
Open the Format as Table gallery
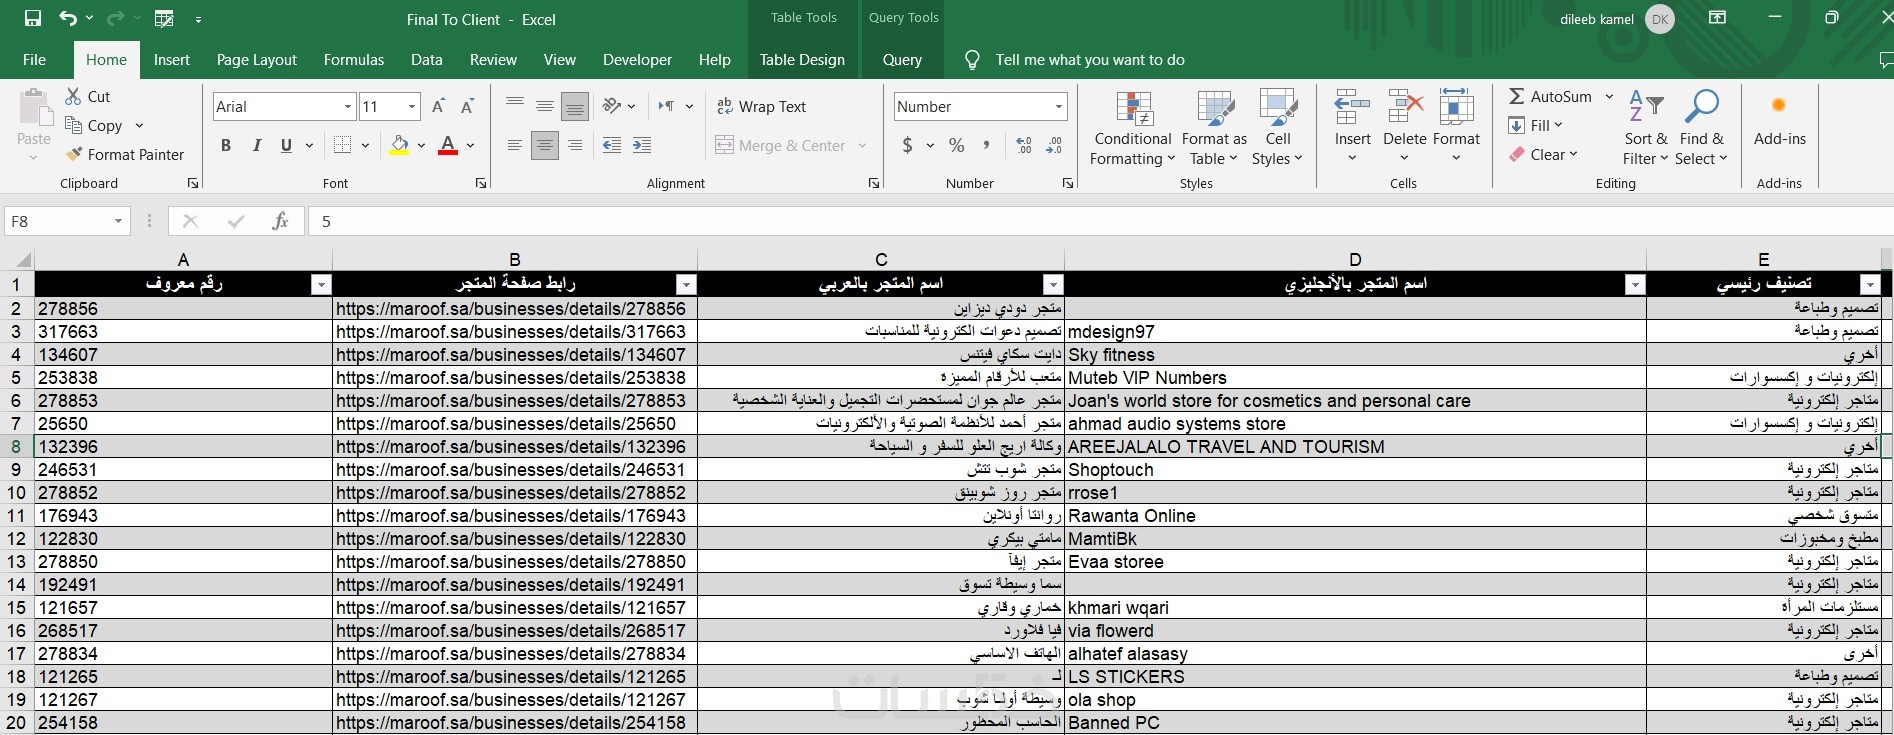(1214, 129)
